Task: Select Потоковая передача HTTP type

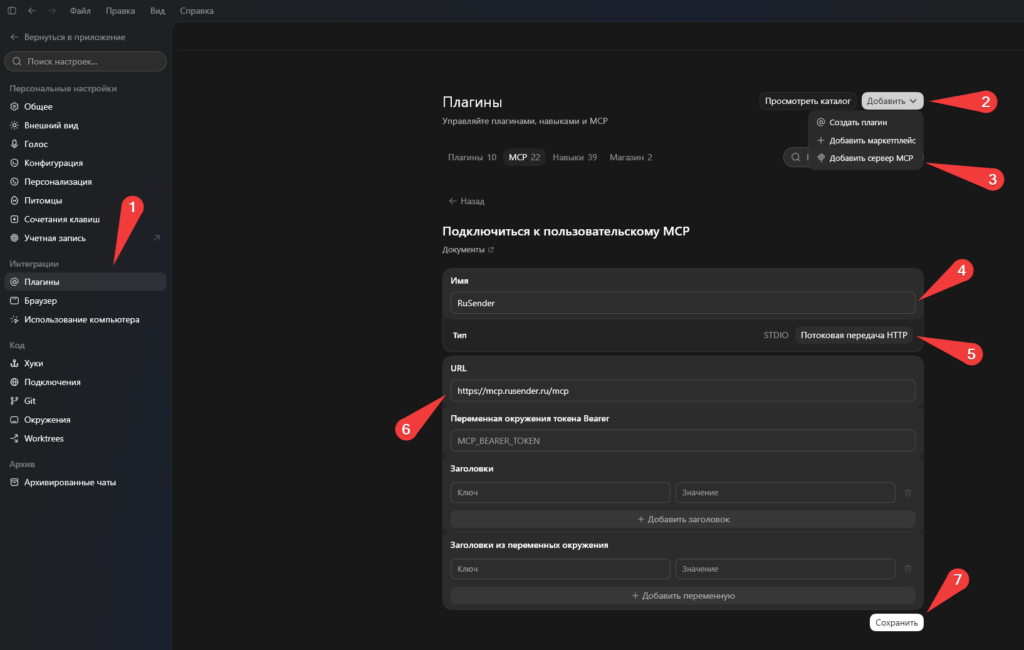Action: click(x=854, y=335)
